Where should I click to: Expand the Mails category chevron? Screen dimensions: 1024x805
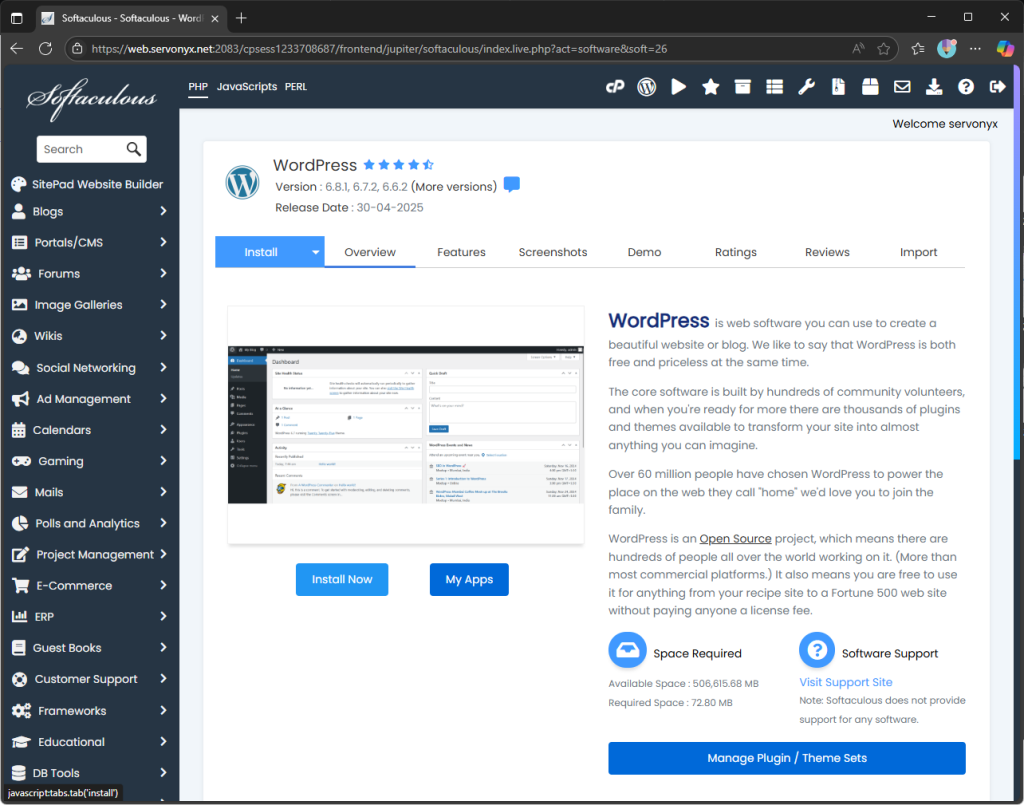[163, 492]
